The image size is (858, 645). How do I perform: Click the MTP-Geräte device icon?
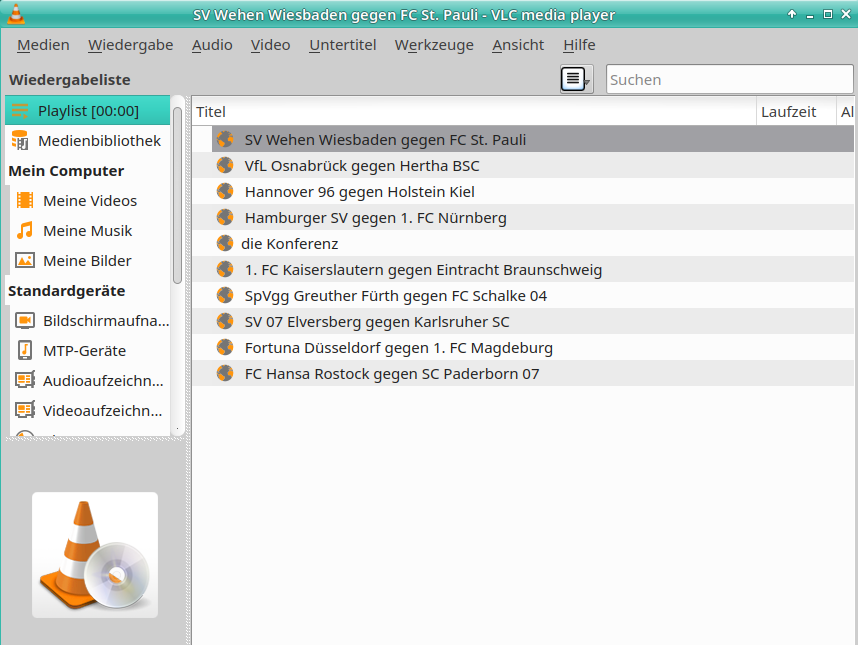25,350
